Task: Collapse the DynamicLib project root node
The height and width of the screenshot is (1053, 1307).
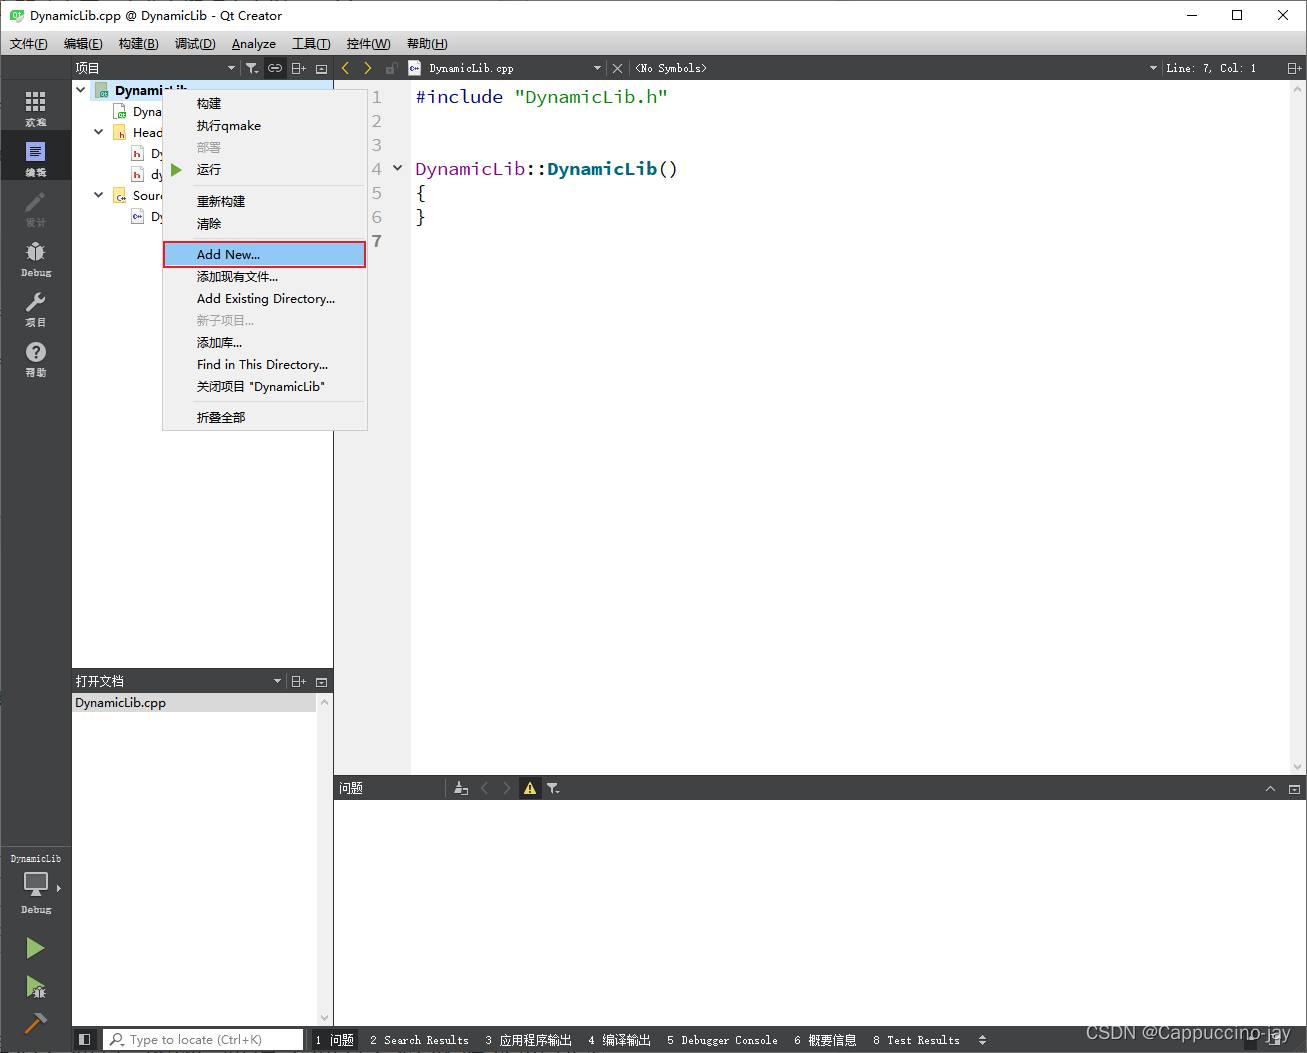Action: point(81,90)
